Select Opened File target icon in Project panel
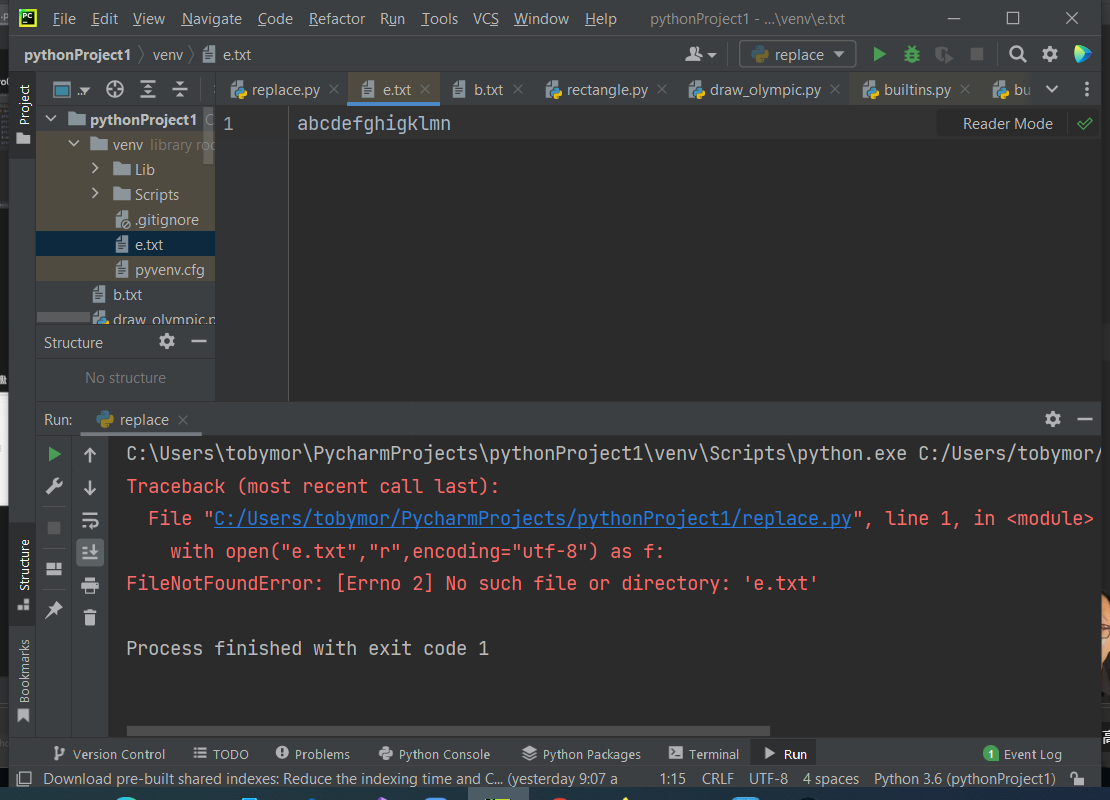Image resolution: width=1110 pixels, height=800 pixels. (x=115, y=89)
